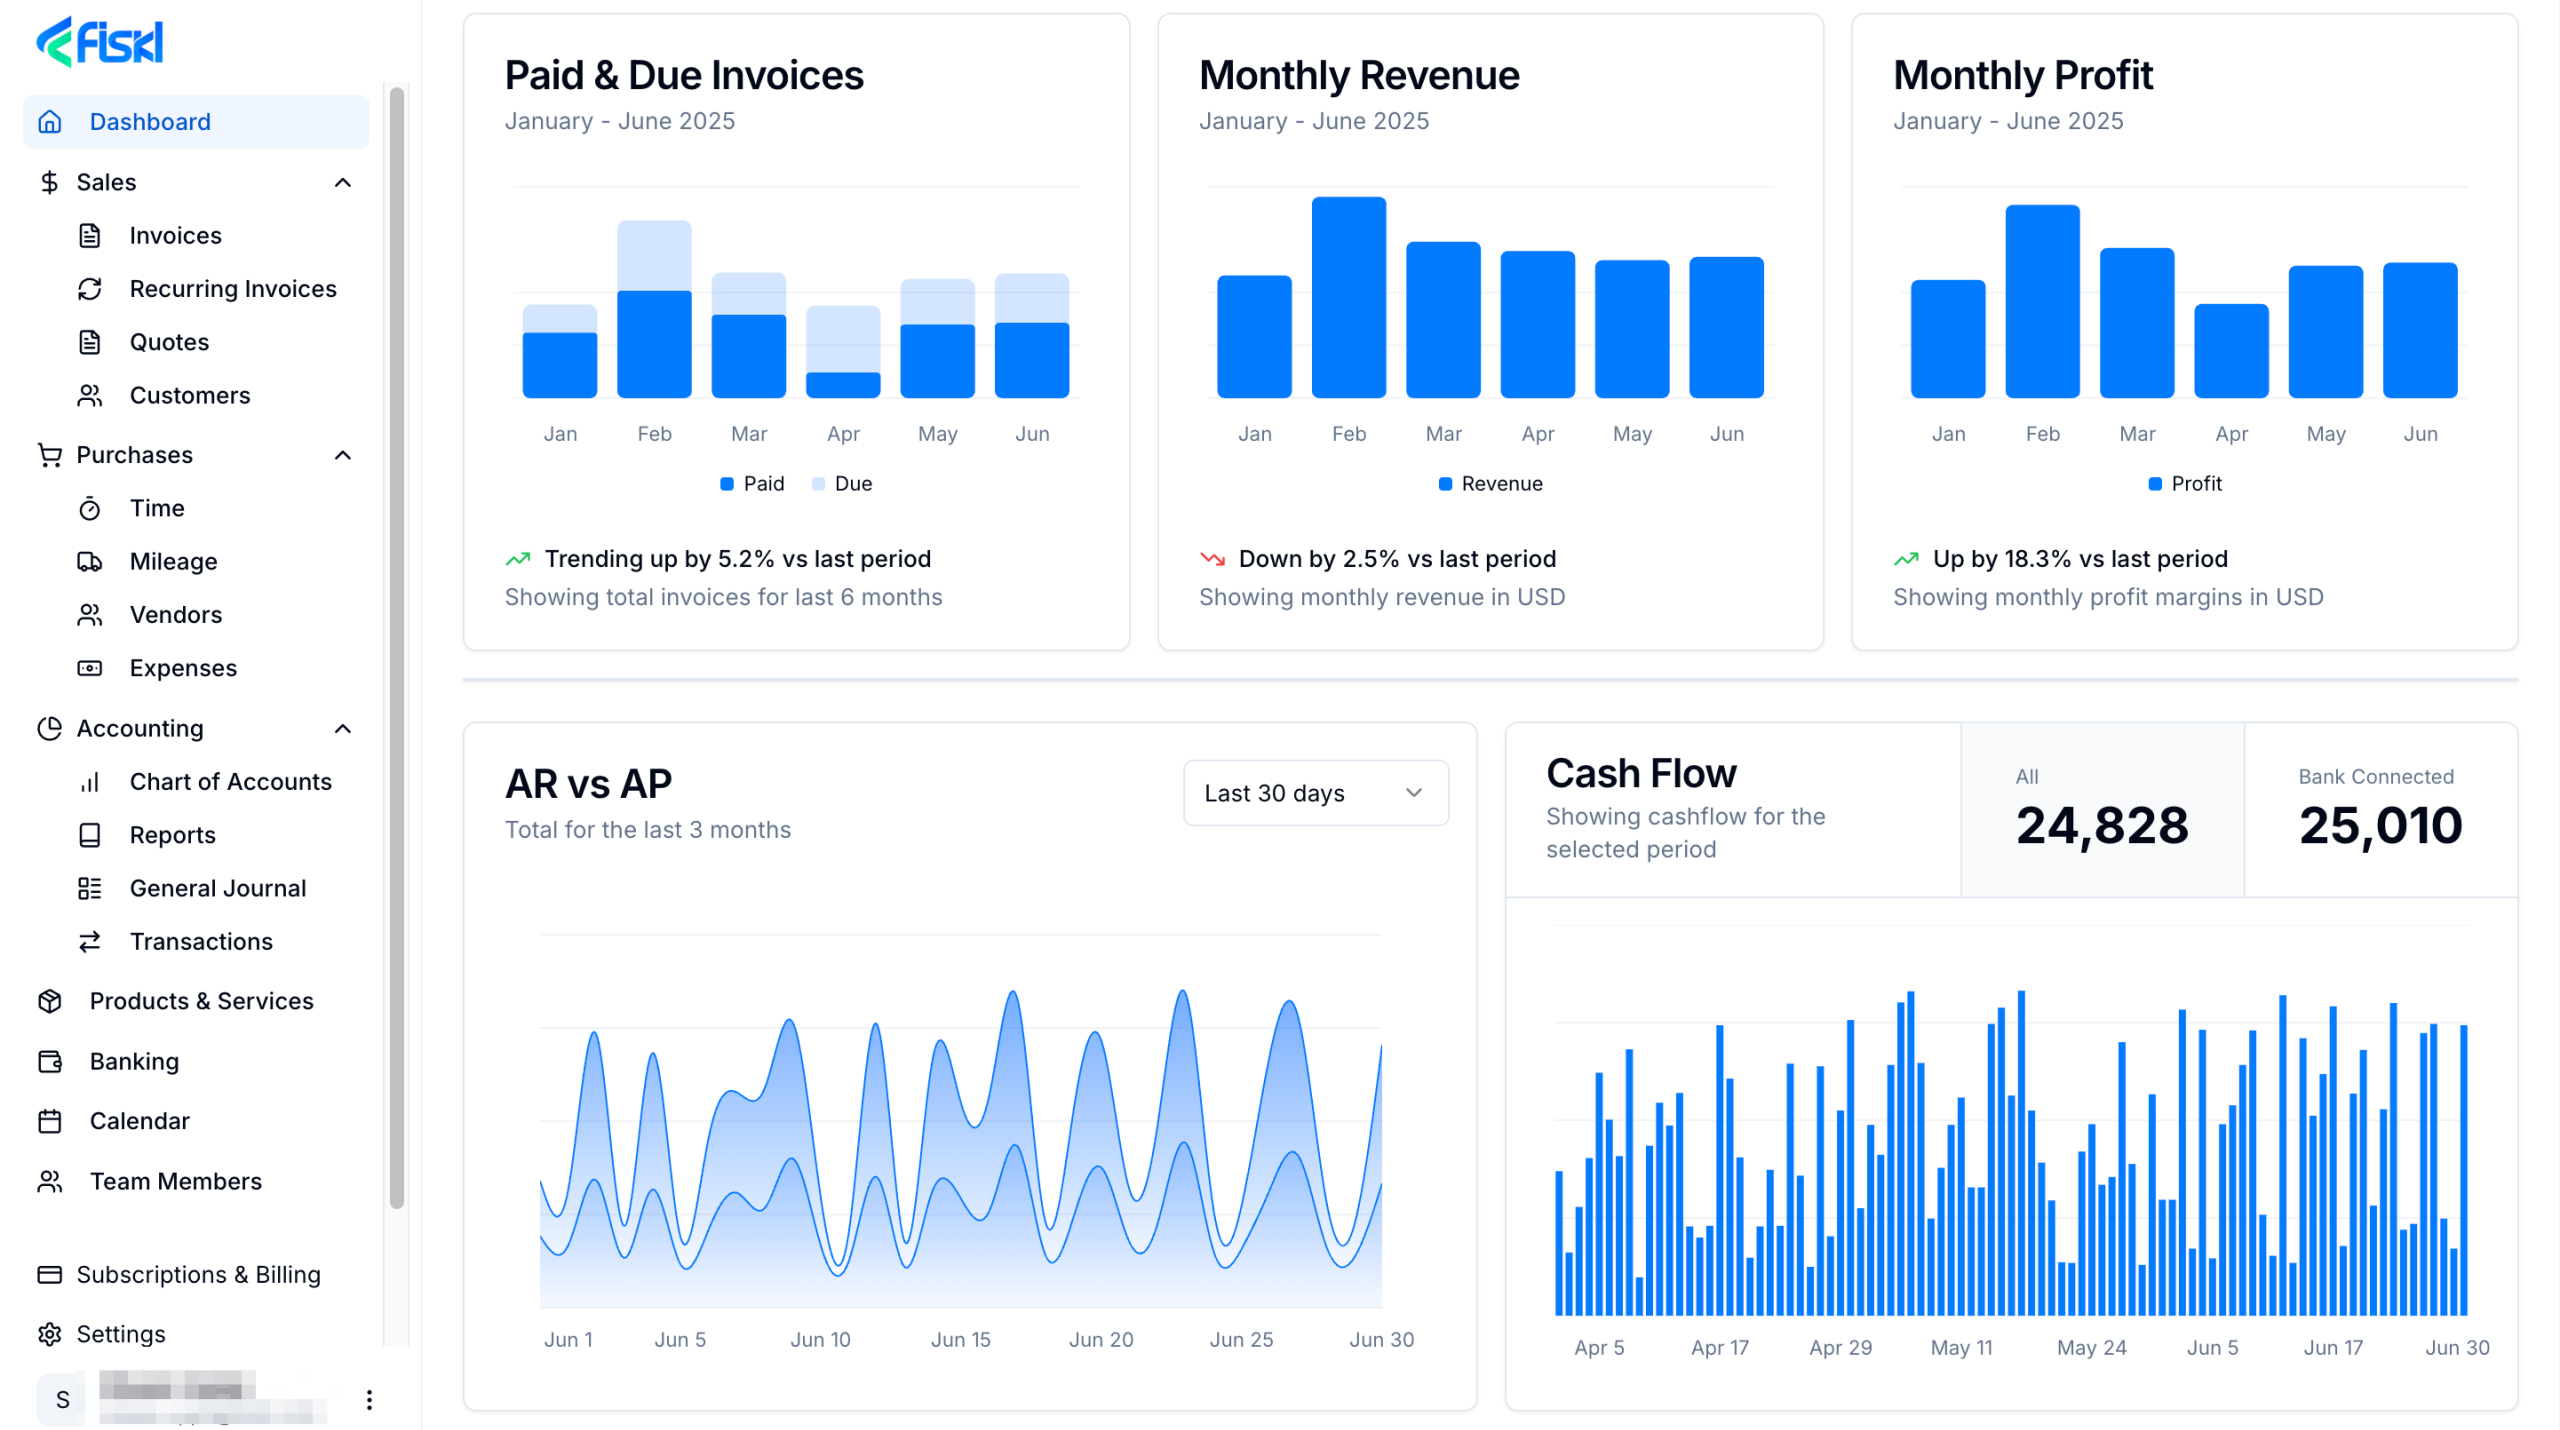The image size is (2560, 1430).
Task: Go to Subscriptions & Billing
Action: coord(198,1274)
